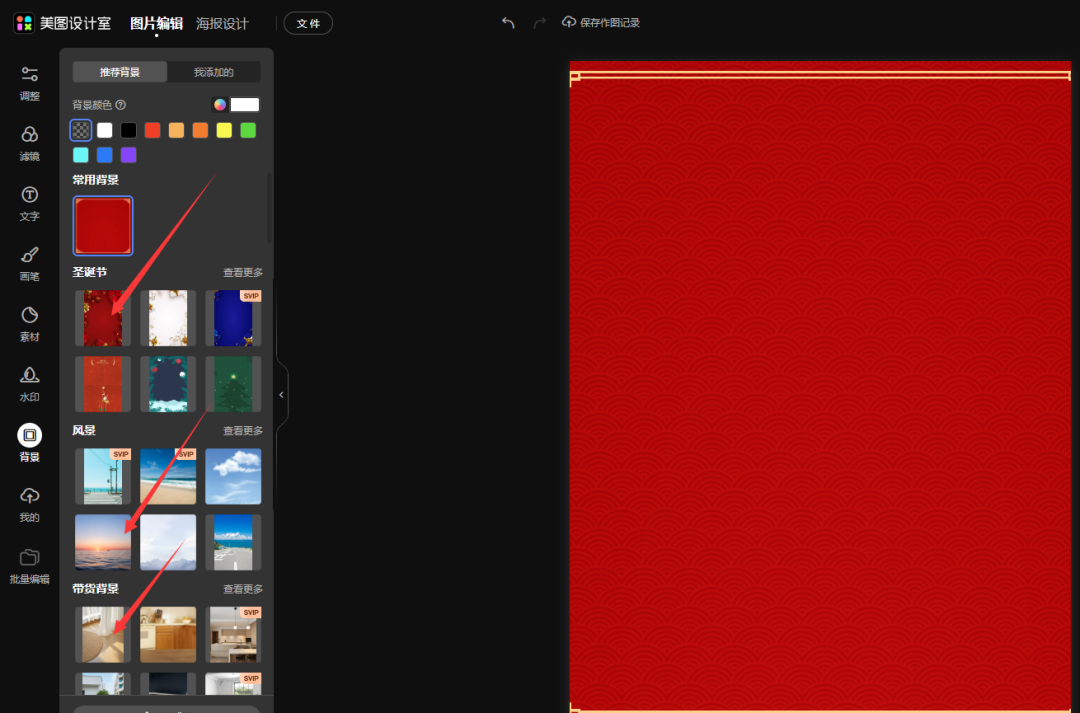Screen dimensions: 1080x713
Task: Open the 素材 materials panel
Action: click(x=30, y=324)
